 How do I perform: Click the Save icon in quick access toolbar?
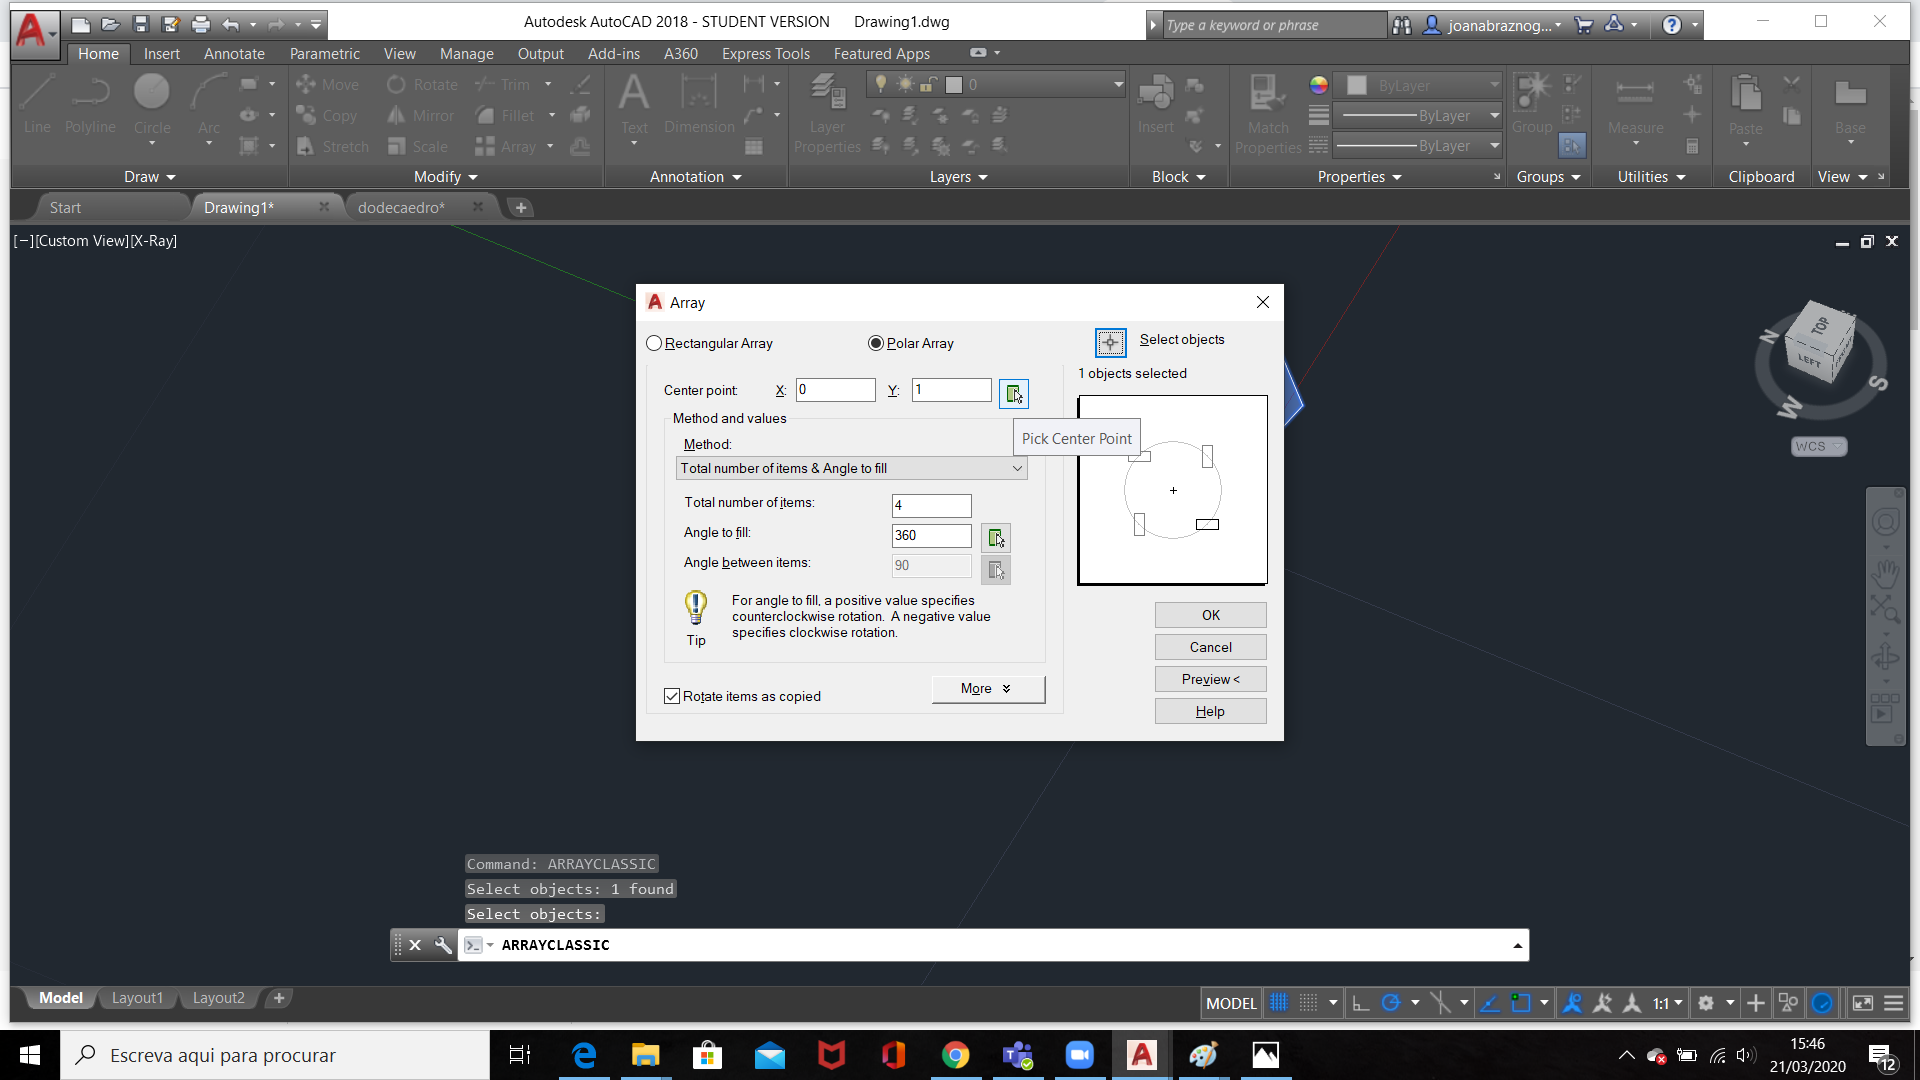[x=141, y=24]
